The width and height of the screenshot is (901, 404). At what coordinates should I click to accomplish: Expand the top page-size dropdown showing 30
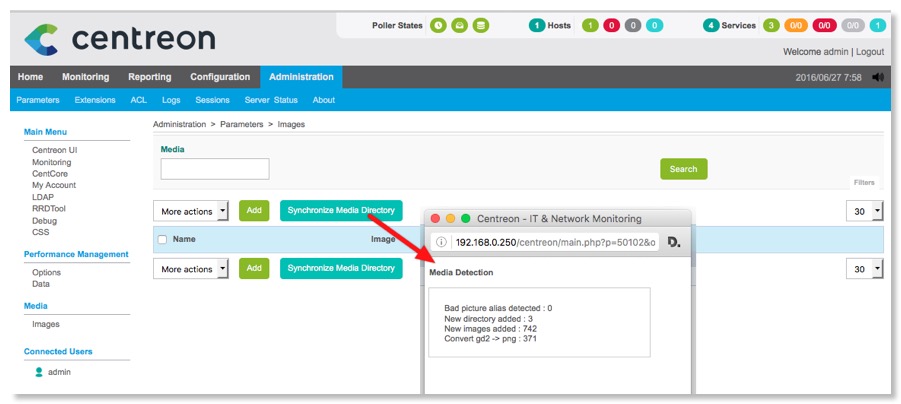[864, 211]
